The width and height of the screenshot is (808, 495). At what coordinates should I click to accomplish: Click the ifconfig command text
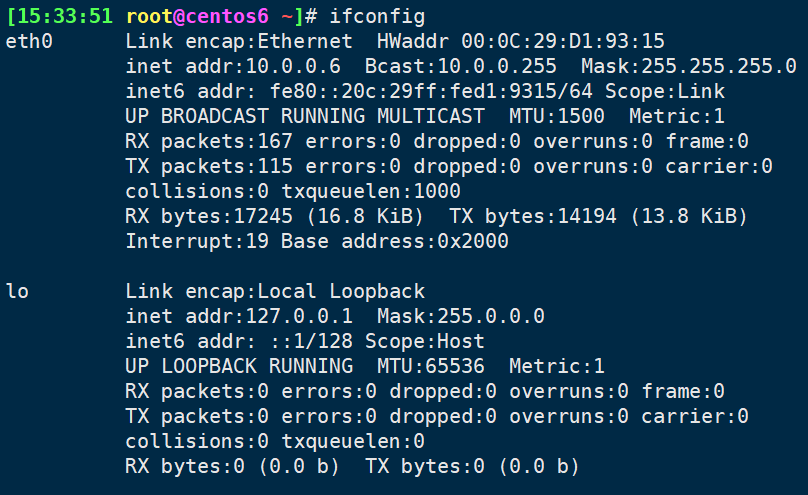point(377,16)
